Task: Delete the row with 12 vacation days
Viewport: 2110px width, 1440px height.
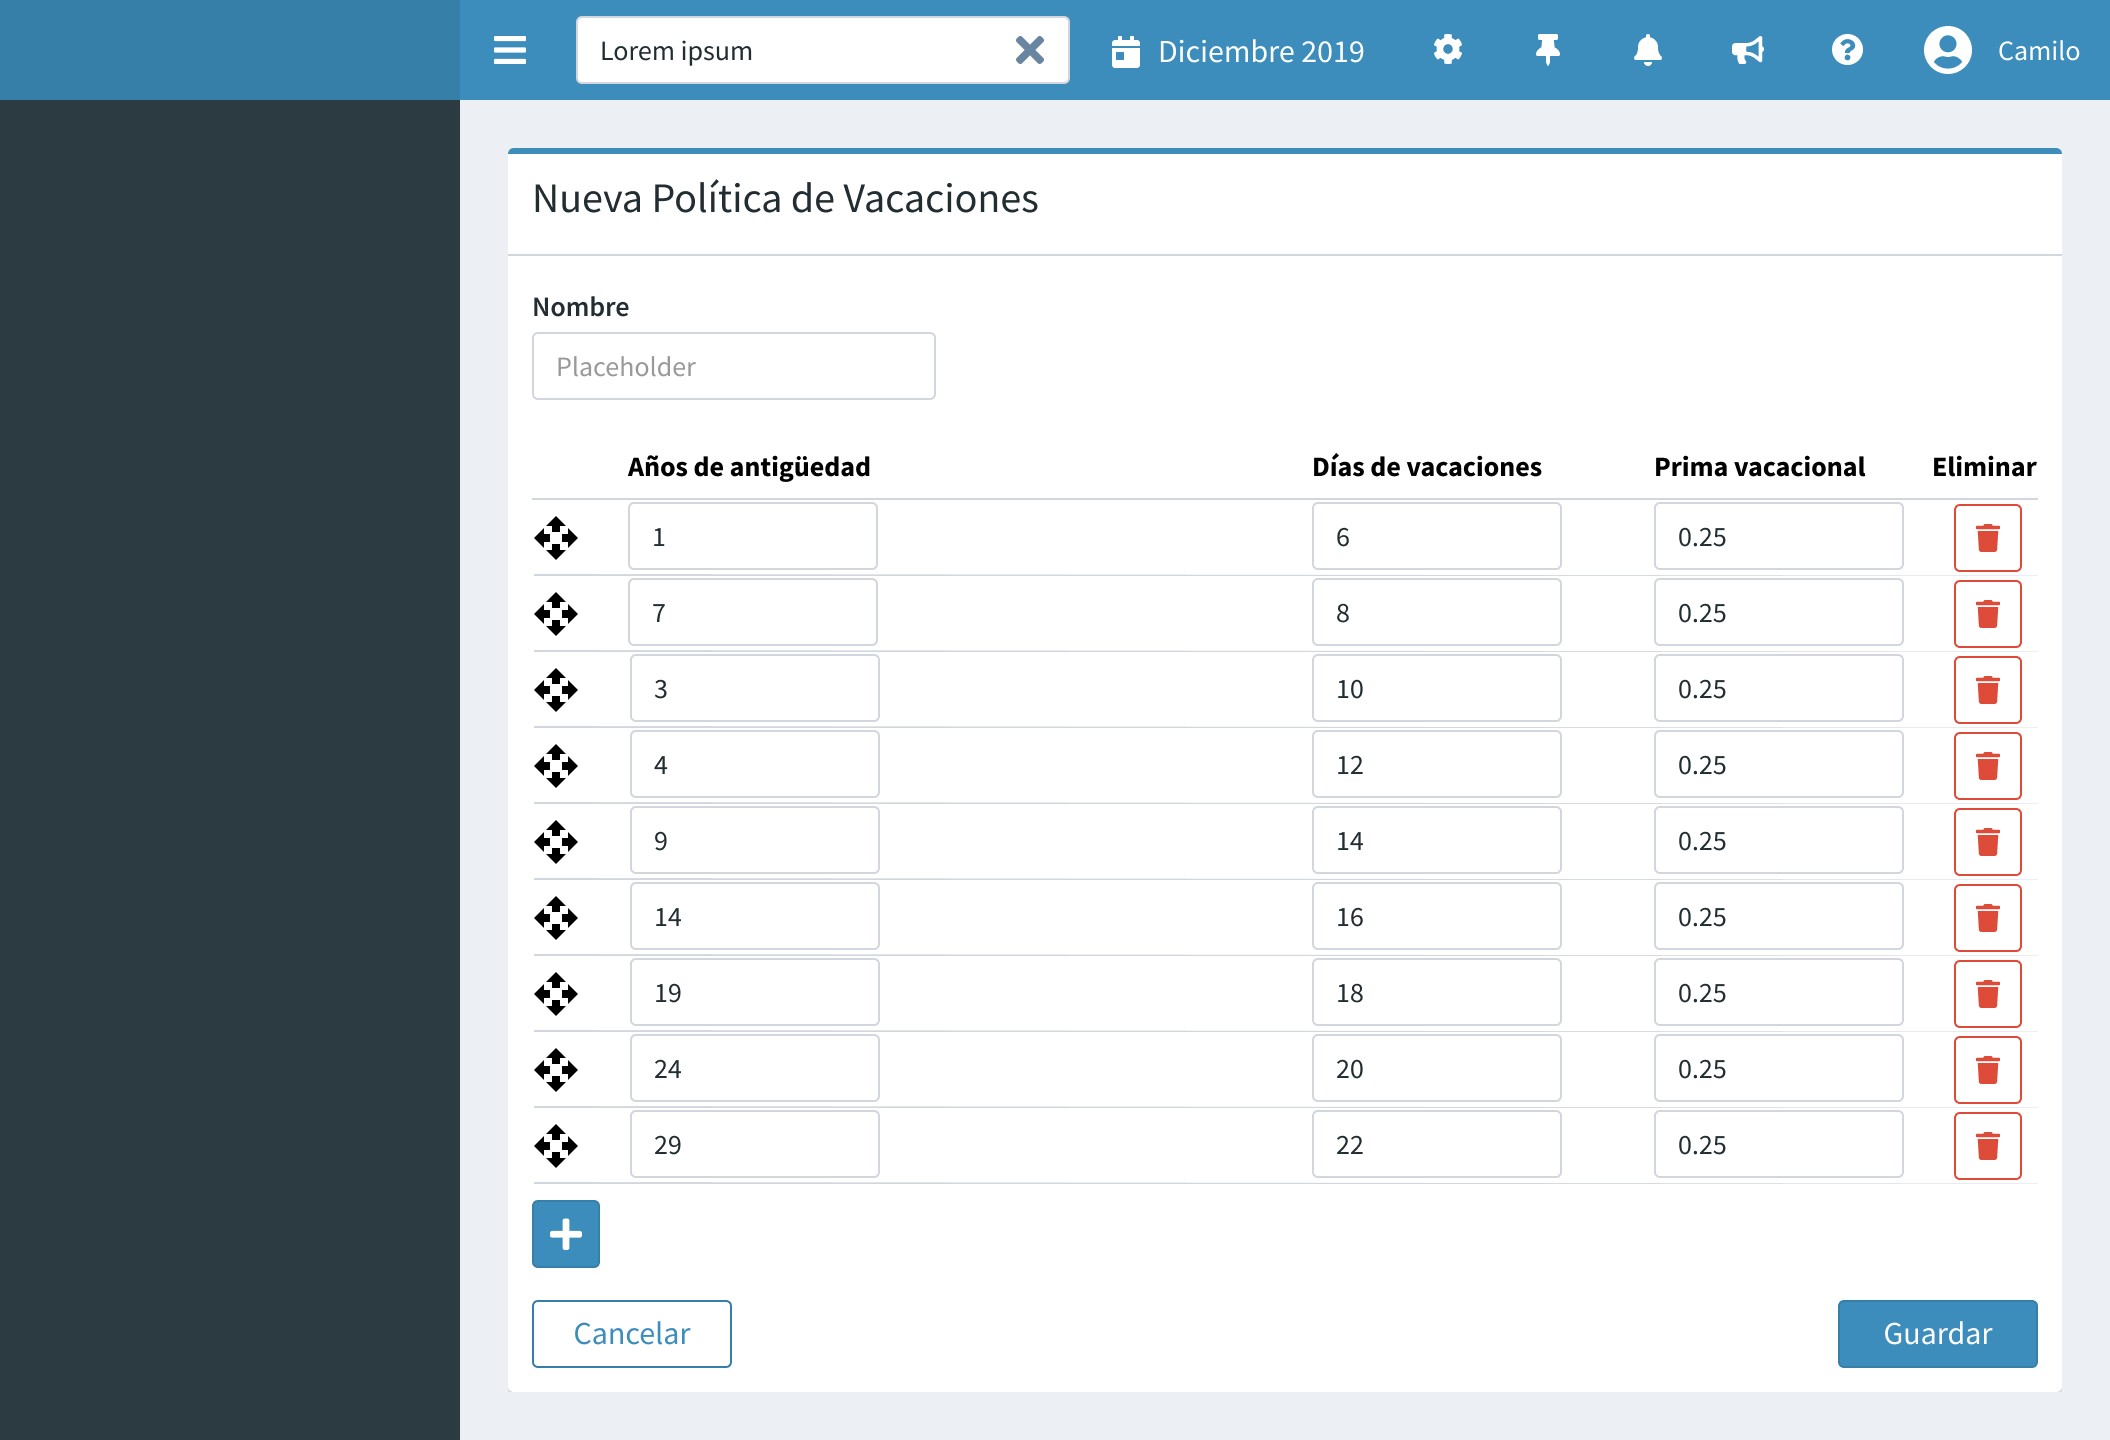Action: [1987, 766]
